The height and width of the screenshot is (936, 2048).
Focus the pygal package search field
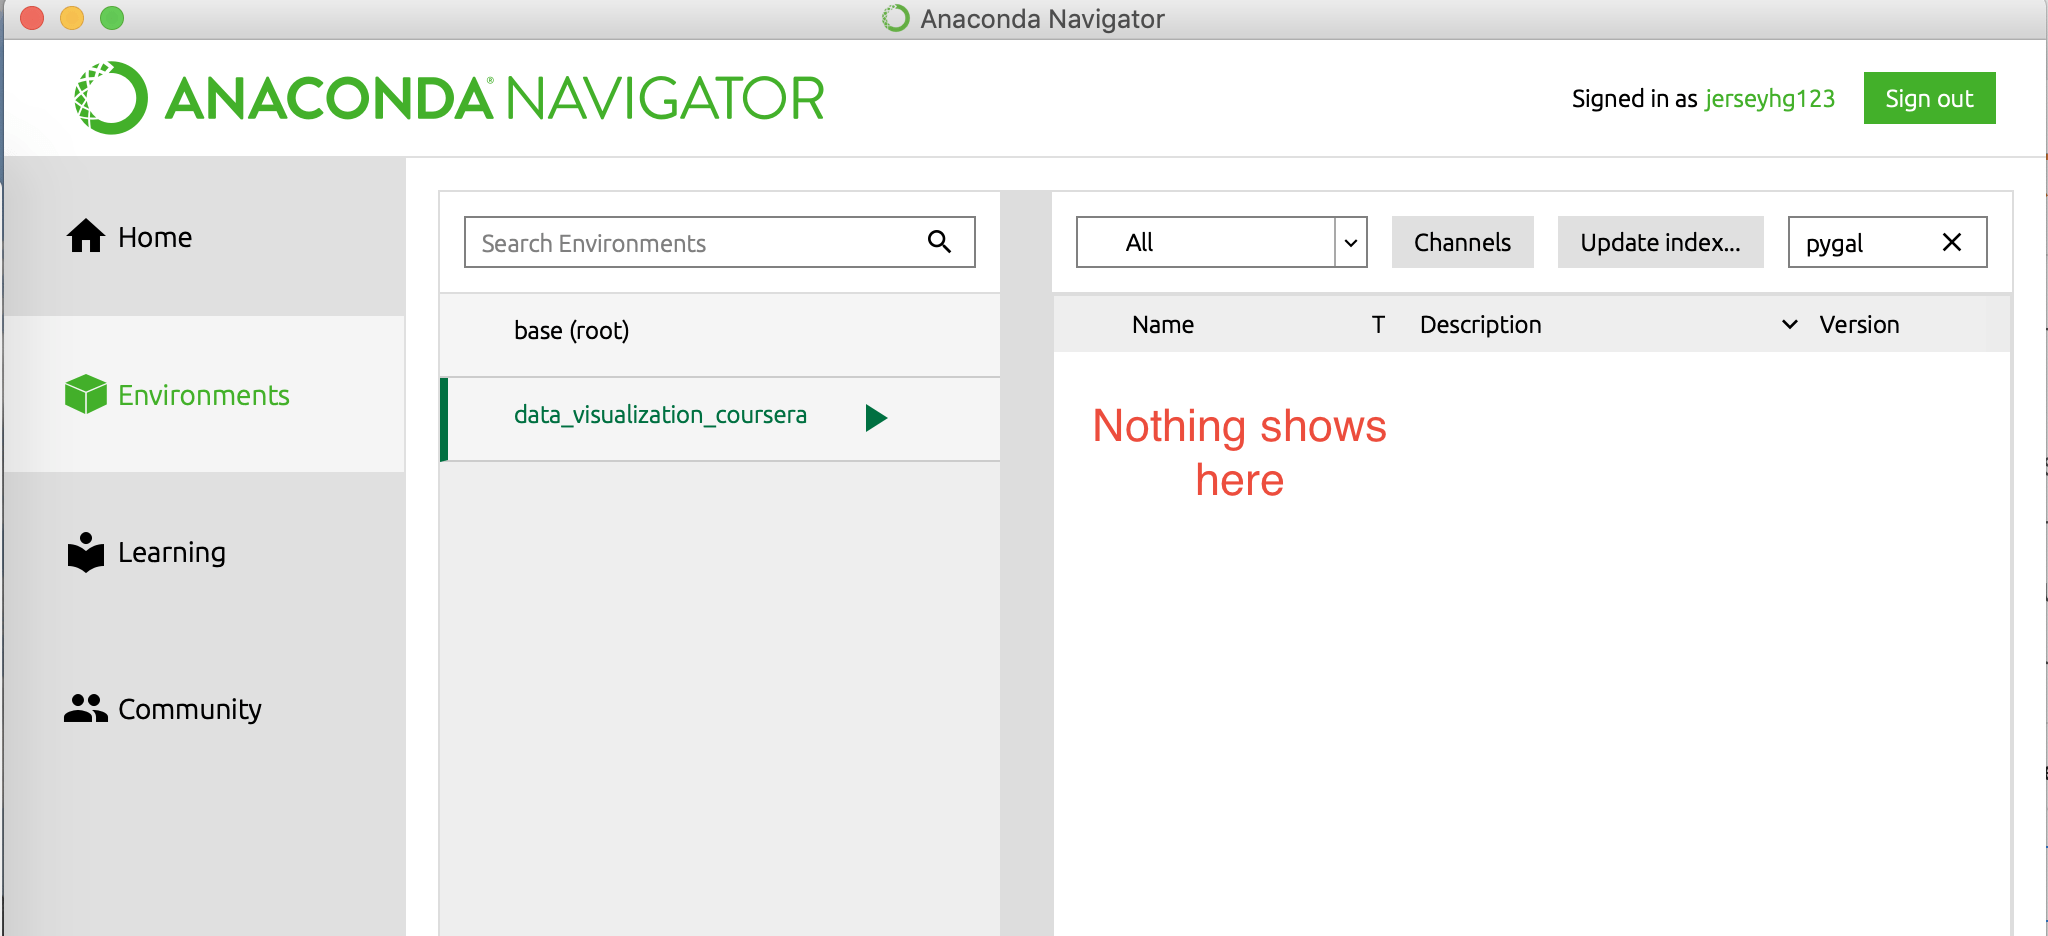coord(1887,242)
